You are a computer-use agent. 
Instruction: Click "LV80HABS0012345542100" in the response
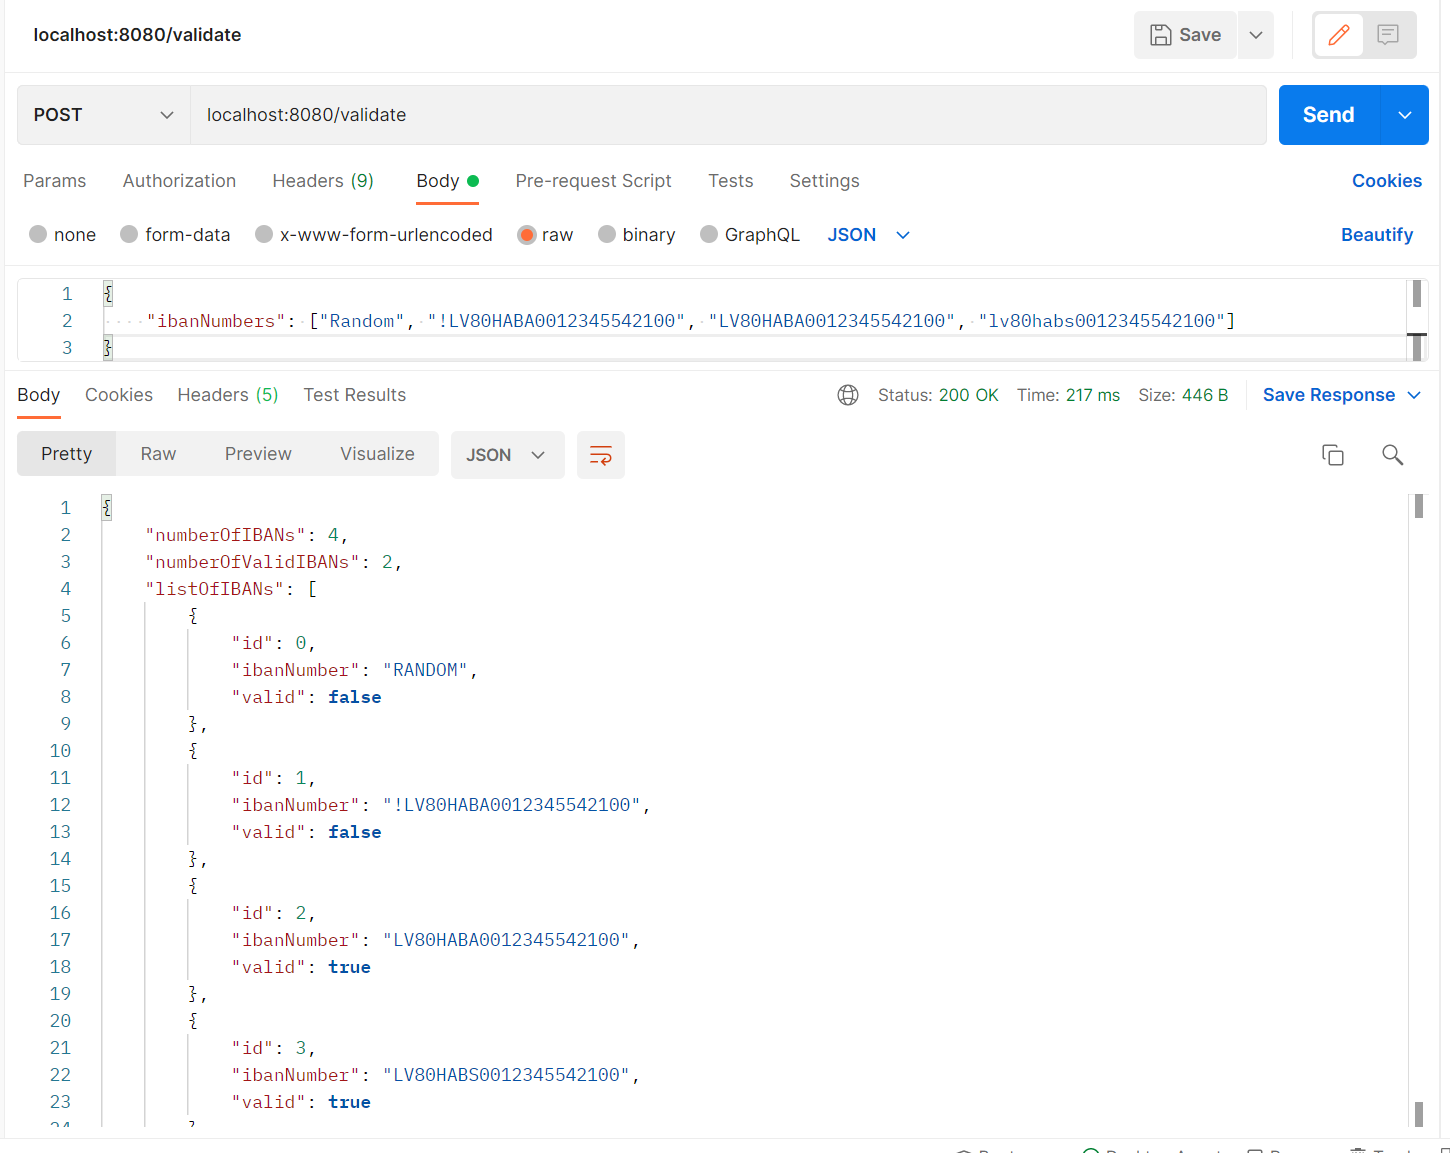point(506,1075)
